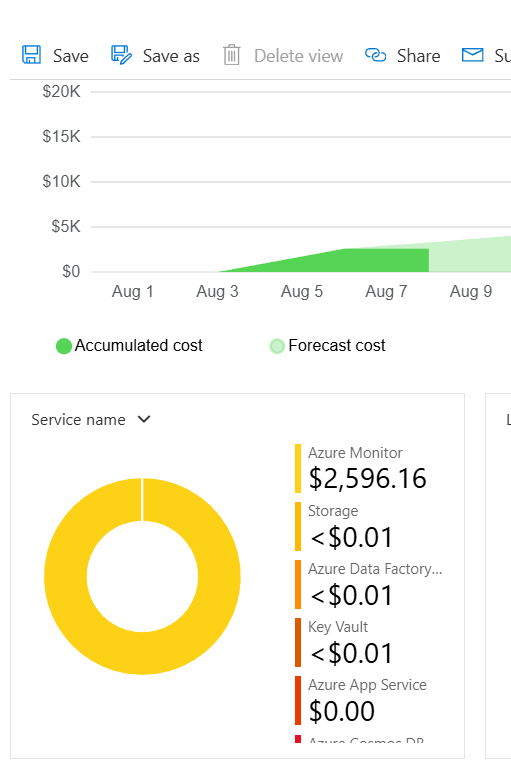Click the Save button label
The image size is (511, 769).
point(71,56)
